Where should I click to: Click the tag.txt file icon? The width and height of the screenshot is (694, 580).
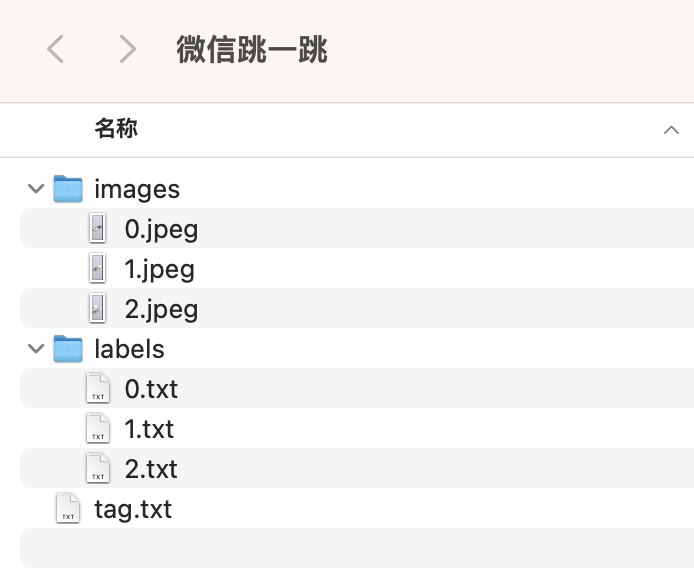[68, 509]
